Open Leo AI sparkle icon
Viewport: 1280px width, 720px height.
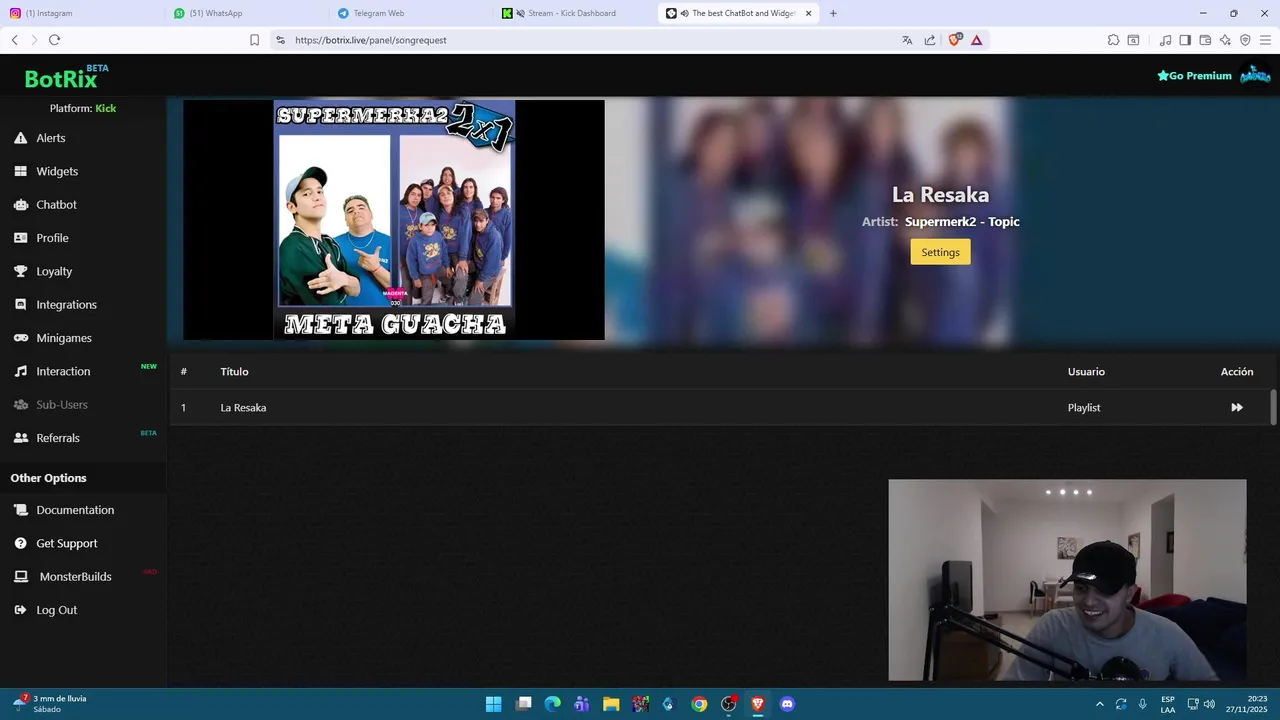tap(1225, 40)
